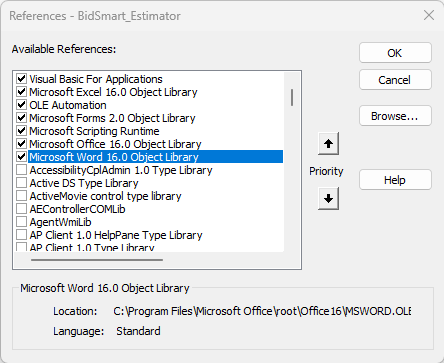Uncheck Microsoft Forms 2.0 Object Library
Image resolution: width=444 pixels, height=363 pixels.
point(22,118)
